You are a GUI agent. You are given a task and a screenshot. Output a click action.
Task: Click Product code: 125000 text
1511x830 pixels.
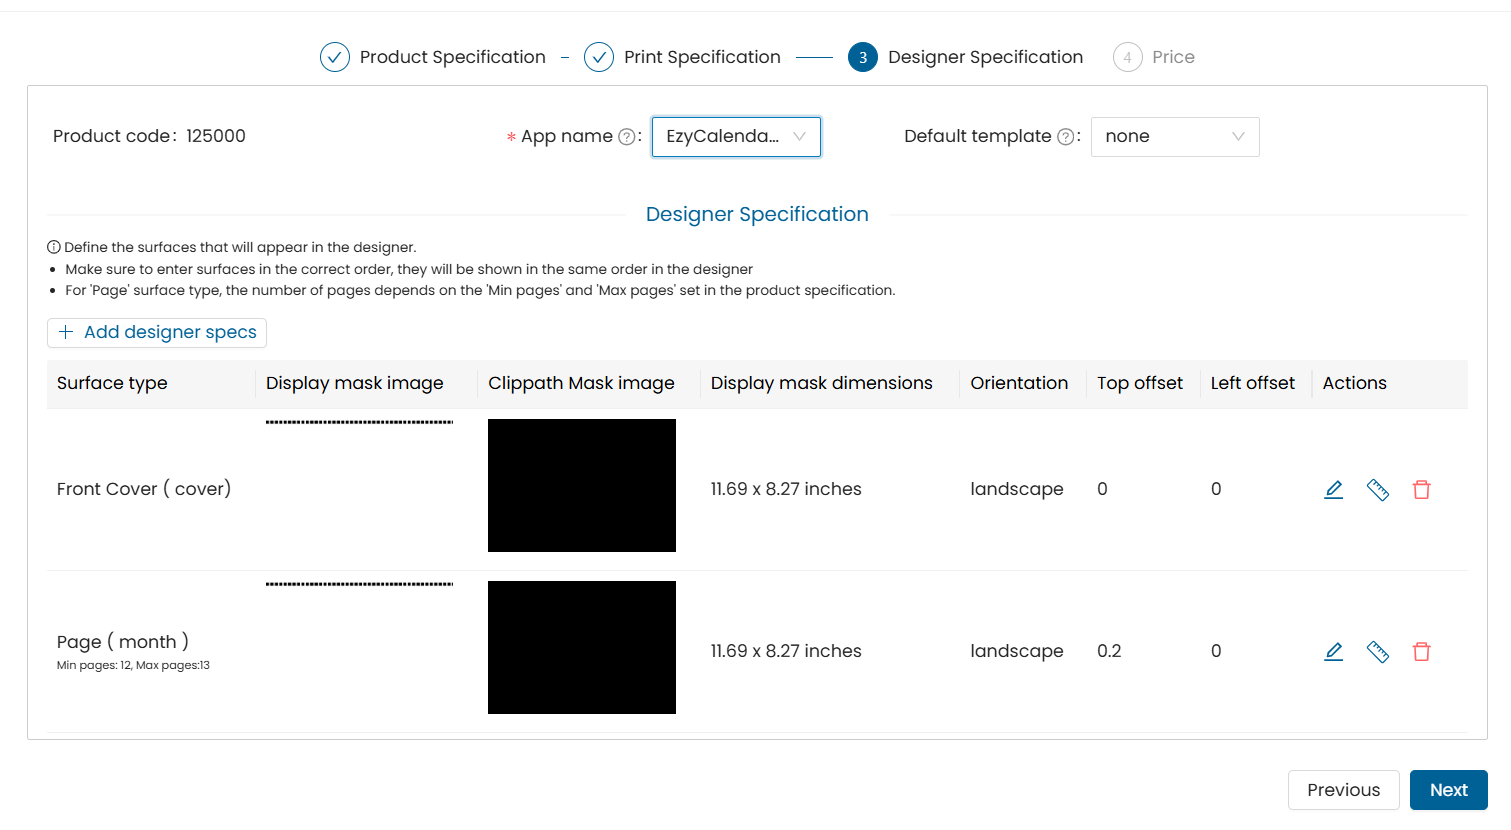[149, 136]
